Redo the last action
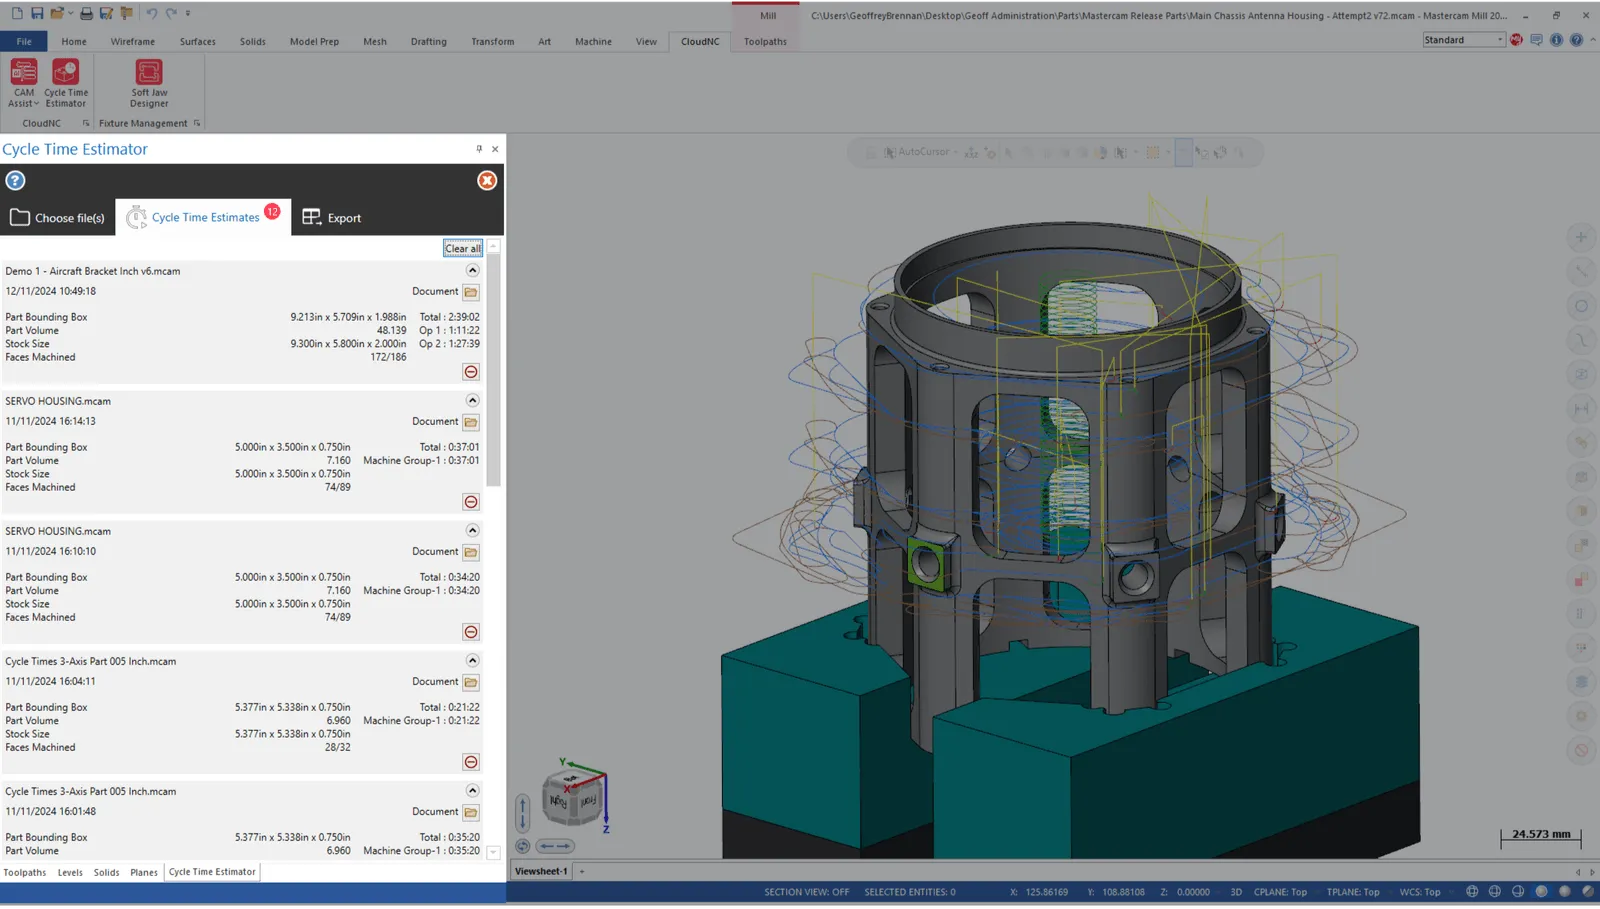The image size is (1600, 909). (x=171, y=13)
